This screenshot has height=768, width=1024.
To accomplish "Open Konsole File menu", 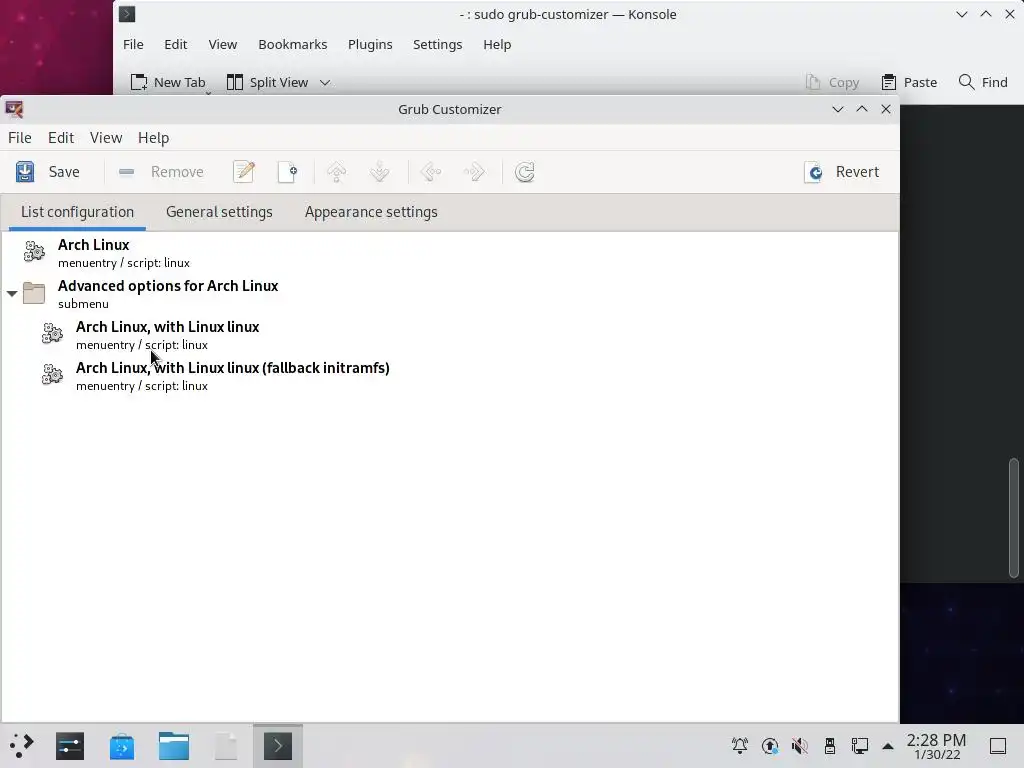I will click(x=133, y=44).
